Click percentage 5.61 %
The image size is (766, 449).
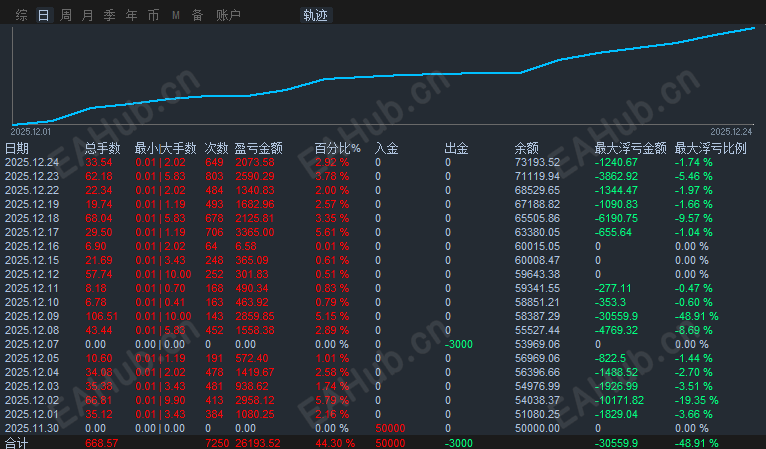pos(332,233)
